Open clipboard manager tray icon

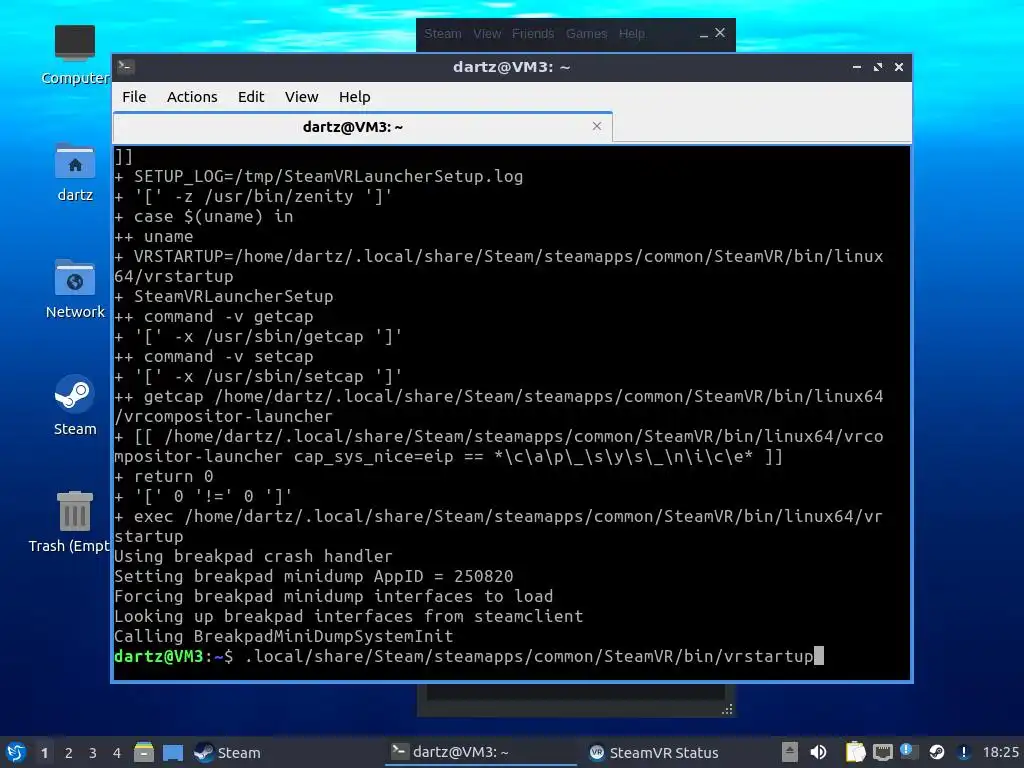(x=855, y=752)
